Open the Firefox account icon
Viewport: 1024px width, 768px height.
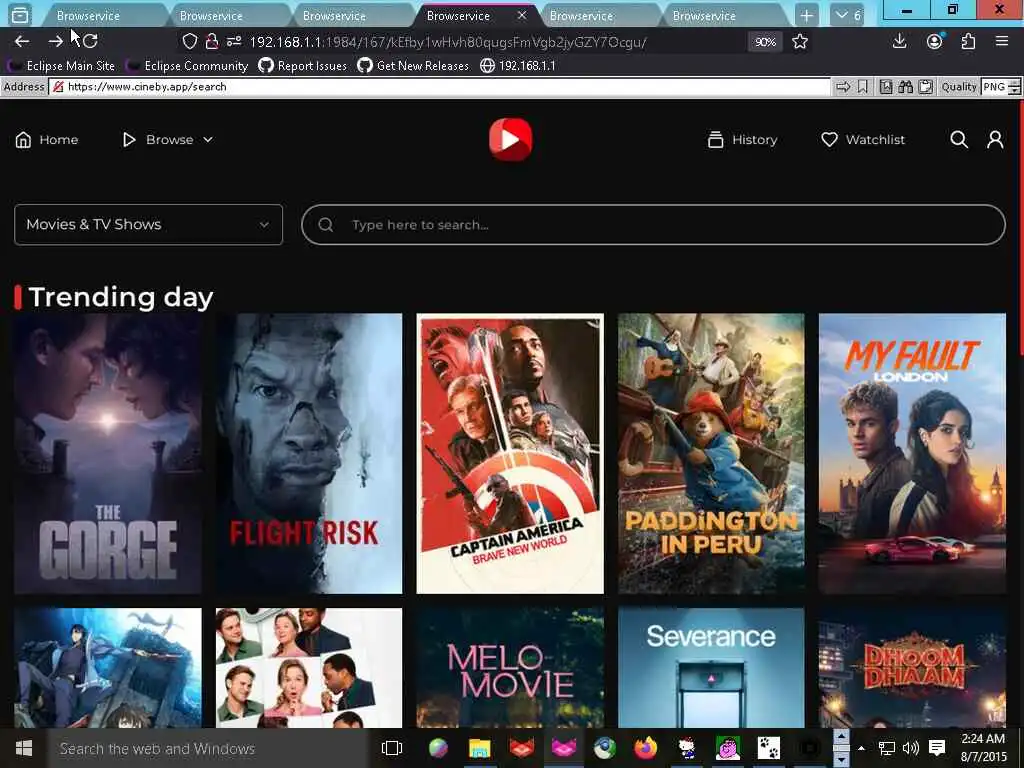[x=935, y=42]
